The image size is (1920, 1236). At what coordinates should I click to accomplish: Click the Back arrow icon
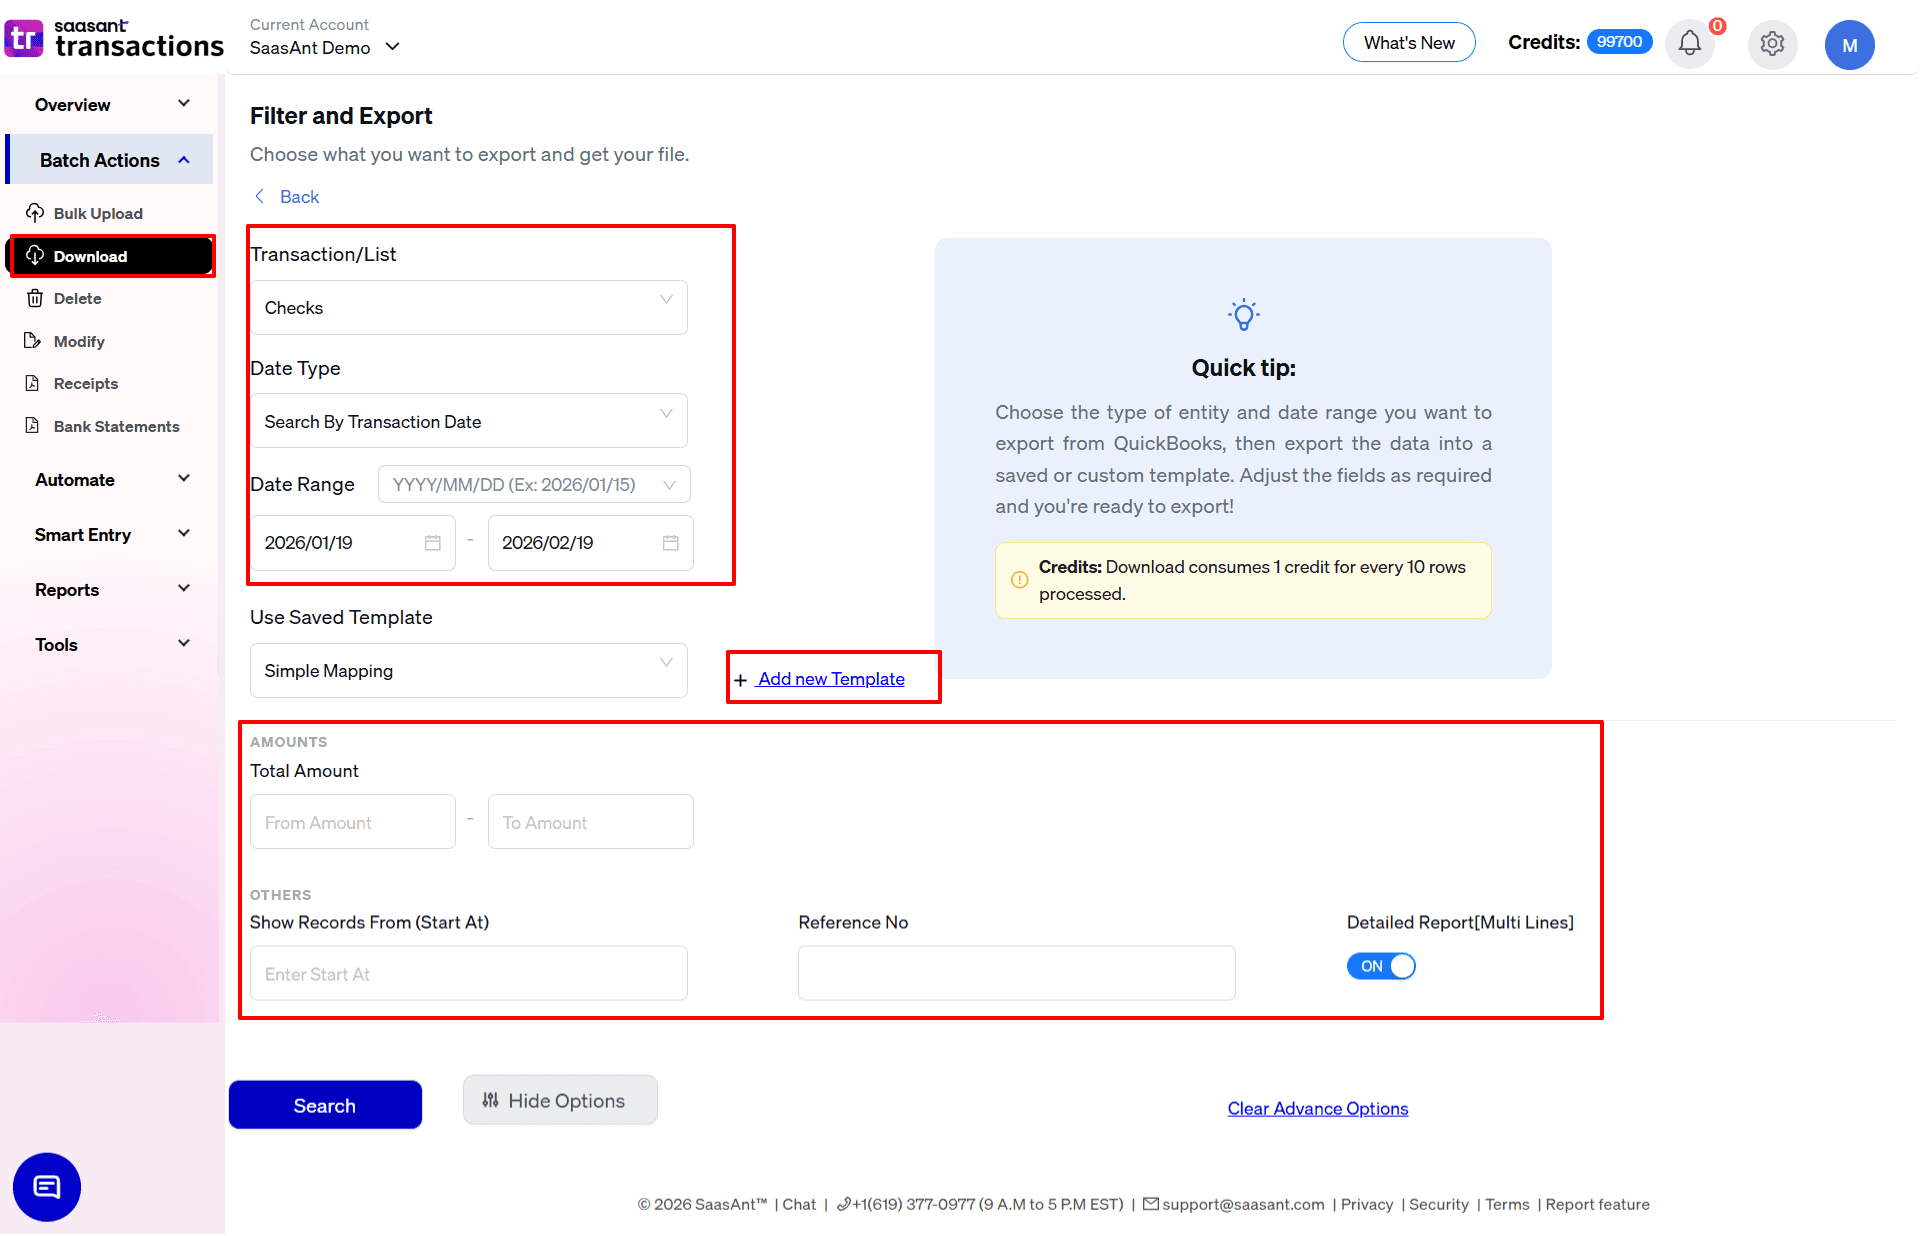click(x=260, y=197)
